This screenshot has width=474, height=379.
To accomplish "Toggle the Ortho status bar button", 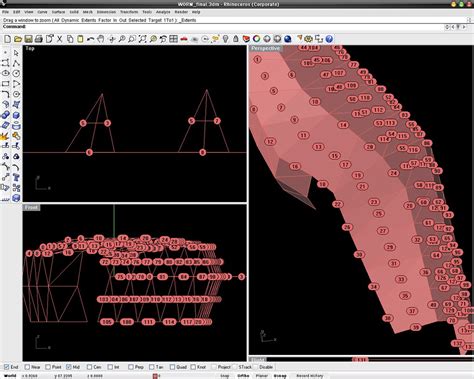I will tap(243, 376).
